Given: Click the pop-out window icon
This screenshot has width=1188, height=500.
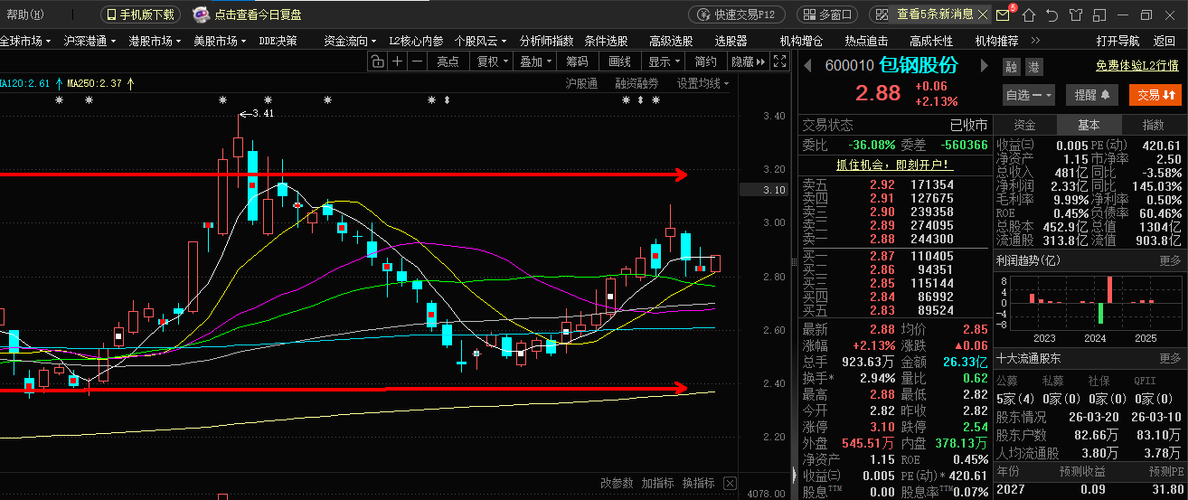Looking at the screenshot, I should pos(1099,14).
